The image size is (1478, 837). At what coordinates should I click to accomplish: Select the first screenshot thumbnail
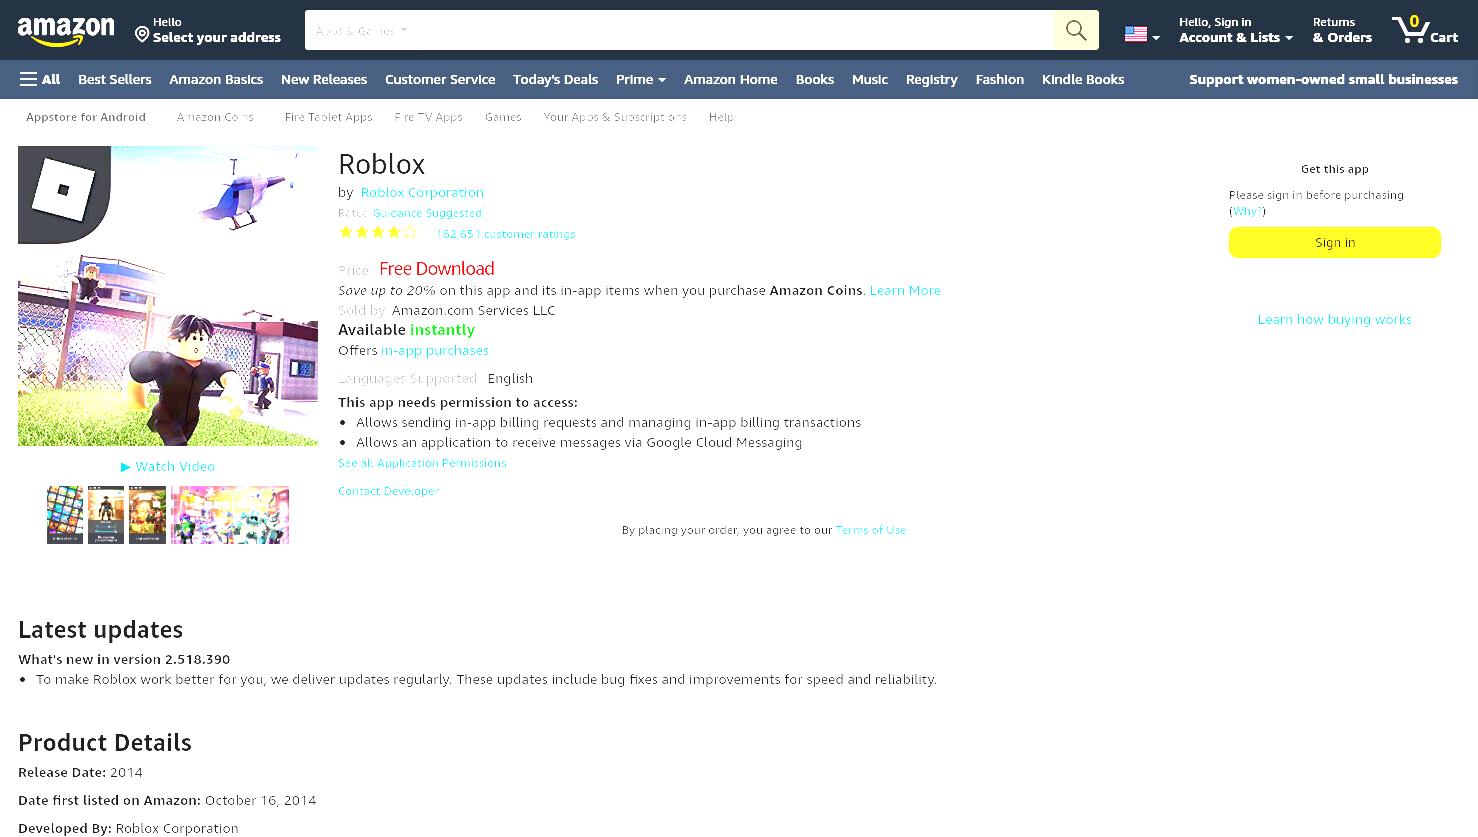click(65, 515)
